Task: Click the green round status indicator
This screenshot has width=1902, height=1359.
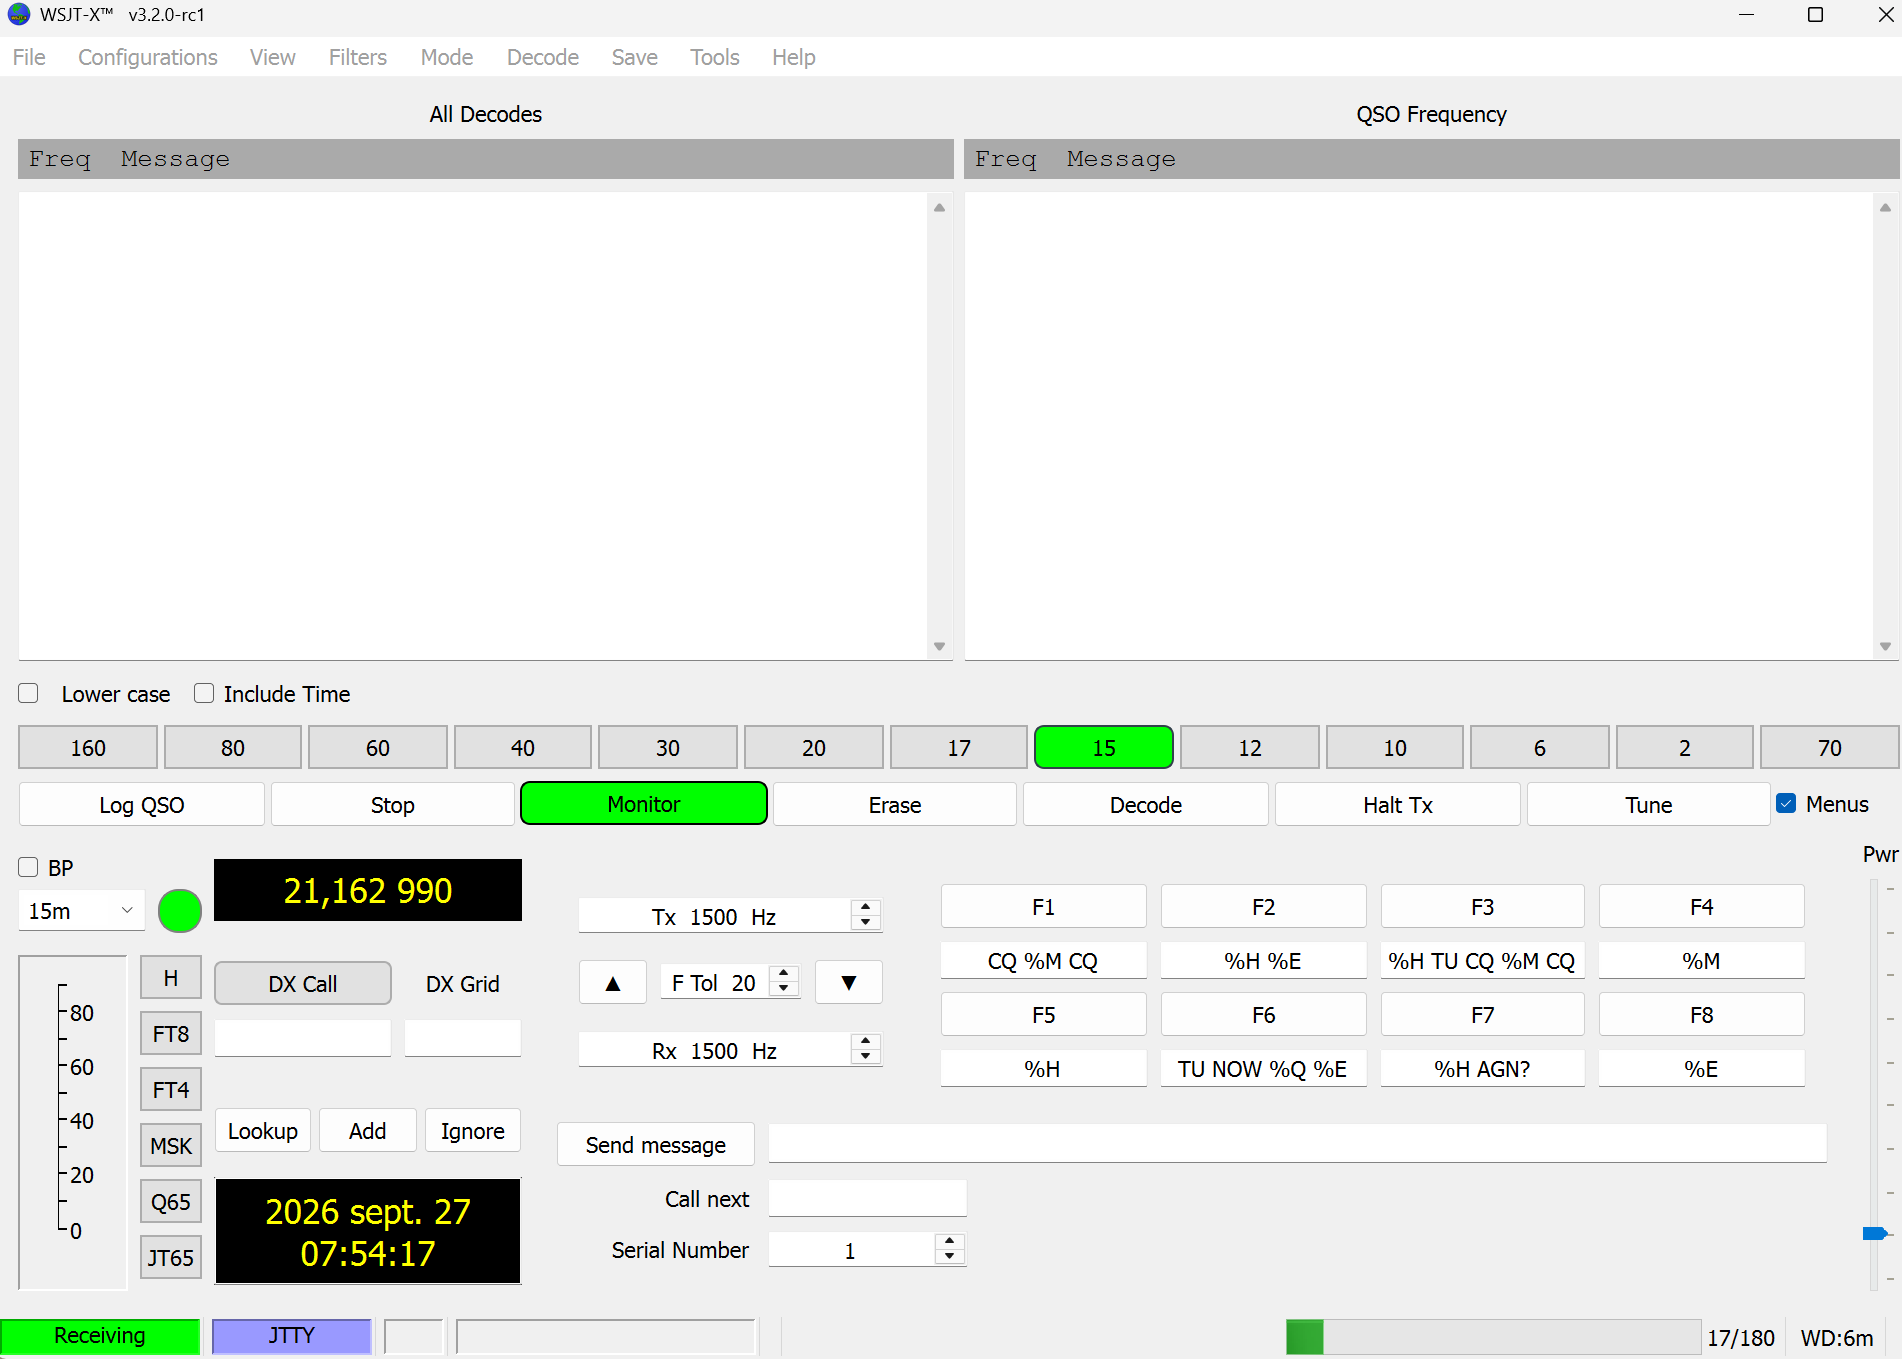Action: 180,911
